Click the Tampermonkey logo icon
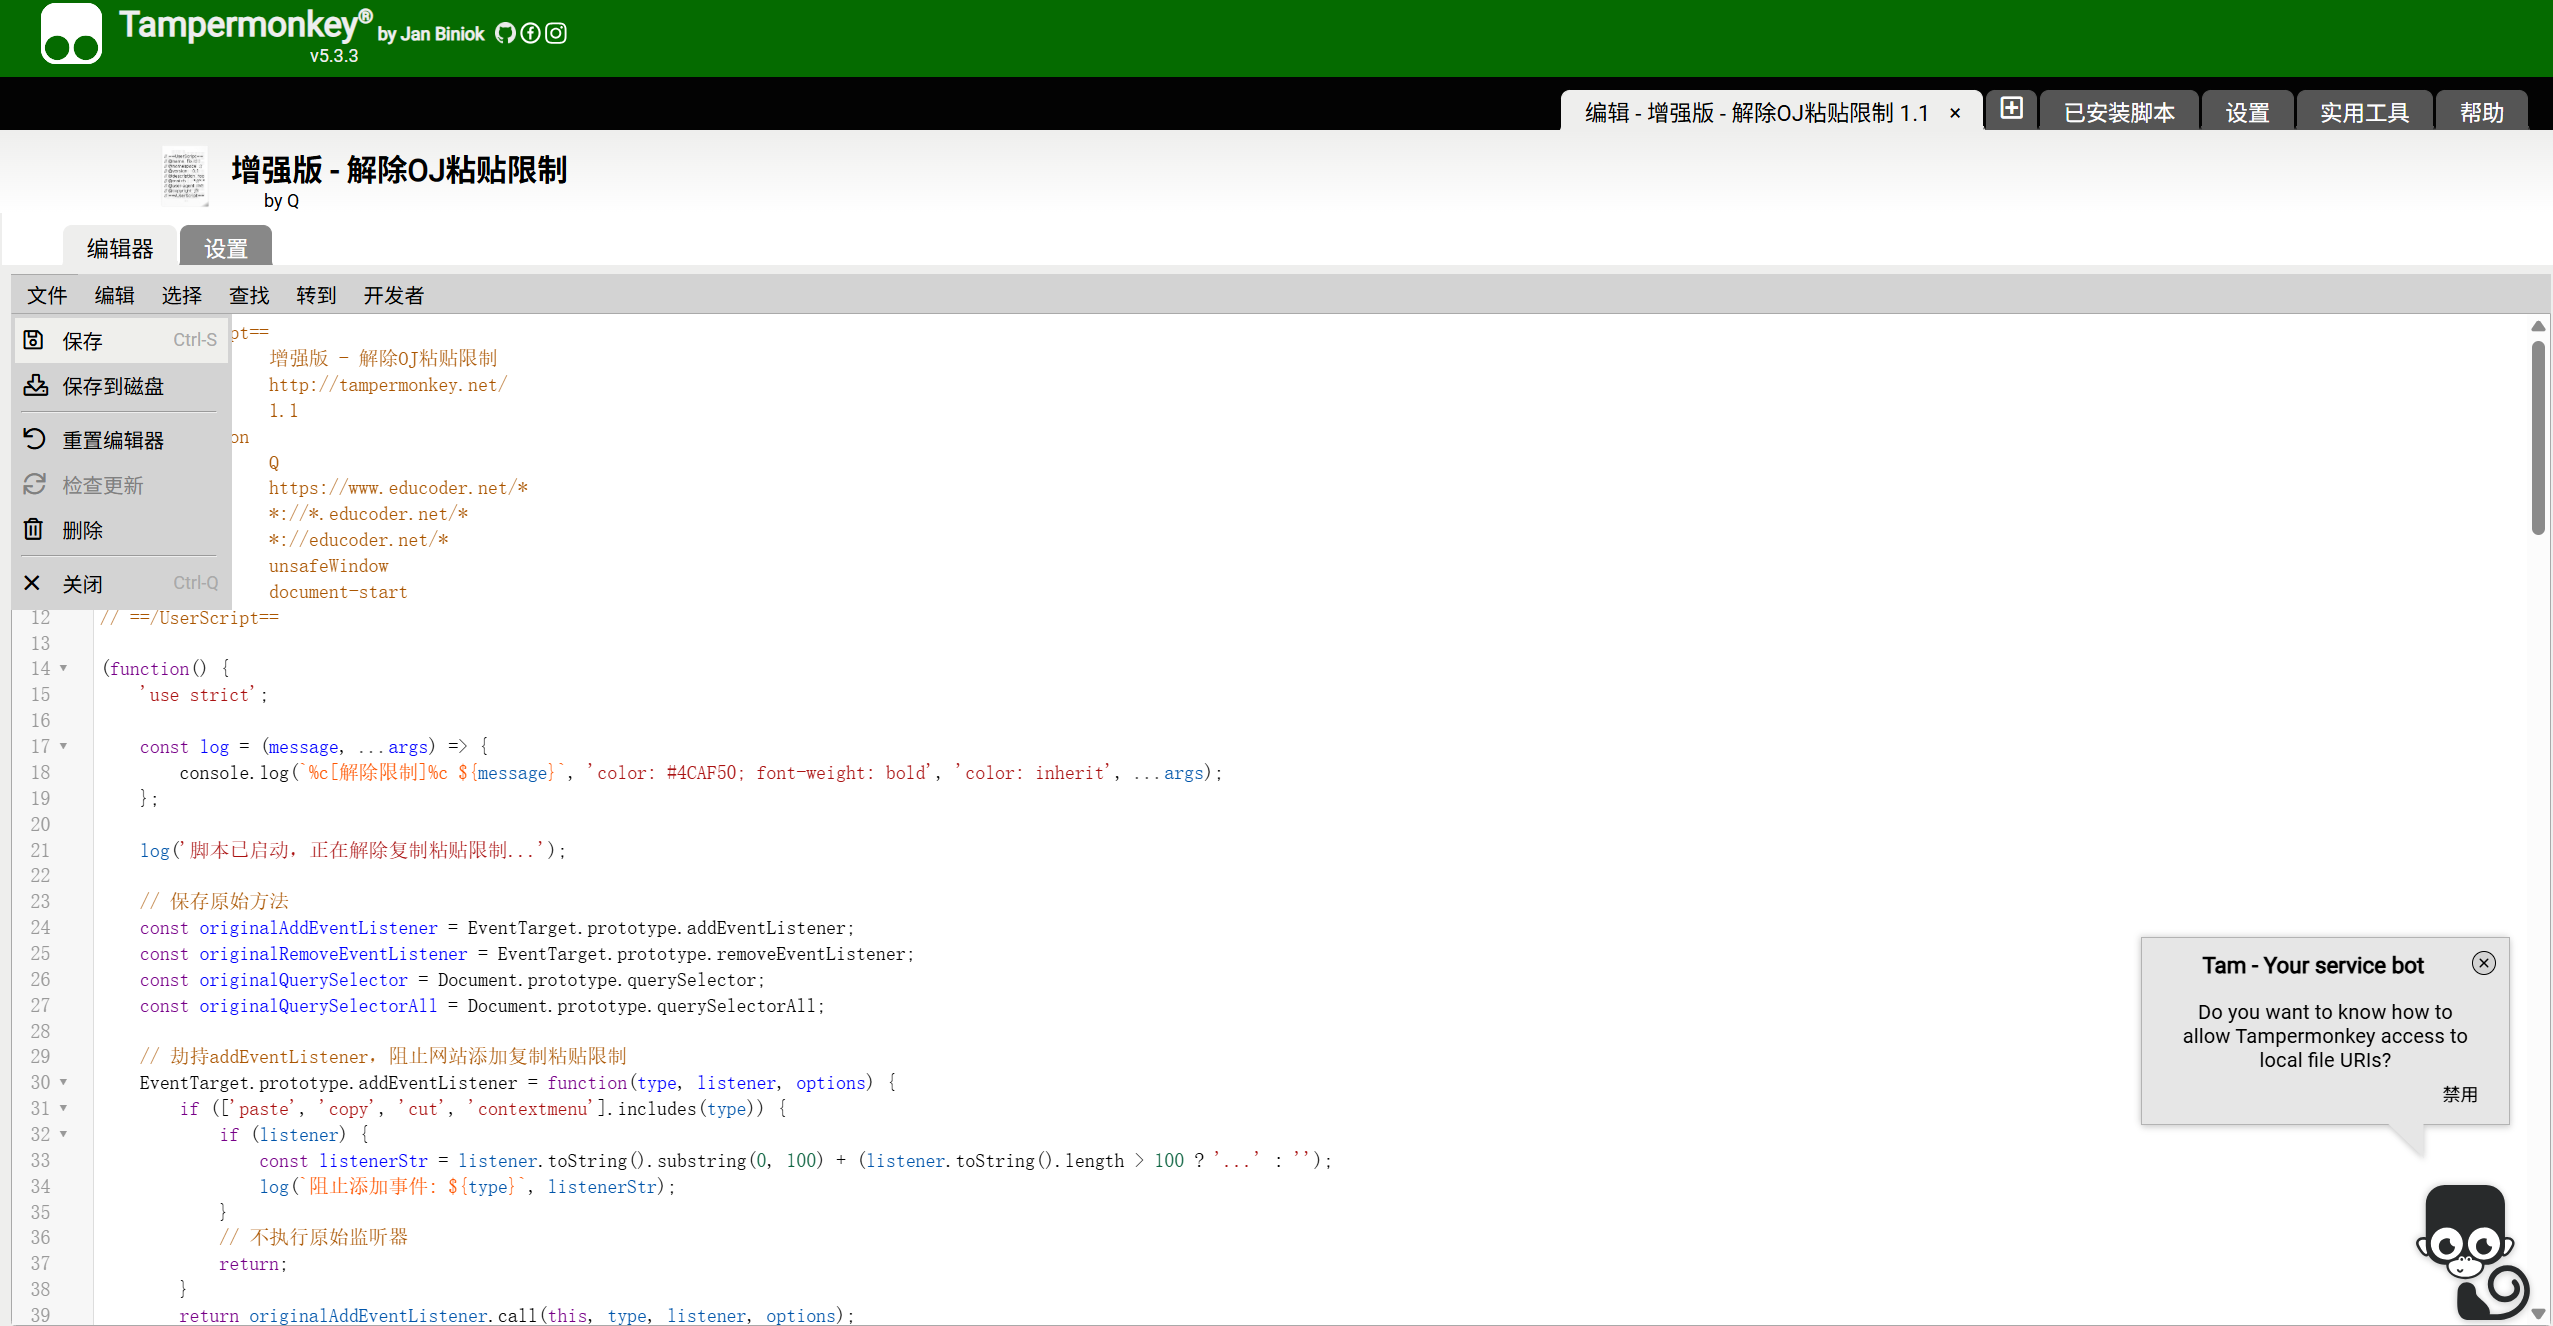The image size is (2553, 1326). (x=70, y=35)
